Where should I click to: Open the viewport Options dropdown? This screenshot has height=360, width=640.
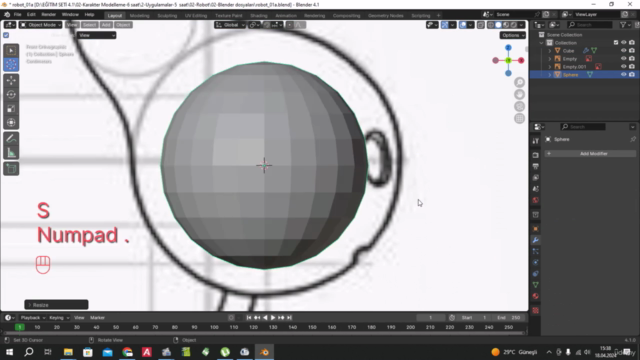[x=513, y=35]
